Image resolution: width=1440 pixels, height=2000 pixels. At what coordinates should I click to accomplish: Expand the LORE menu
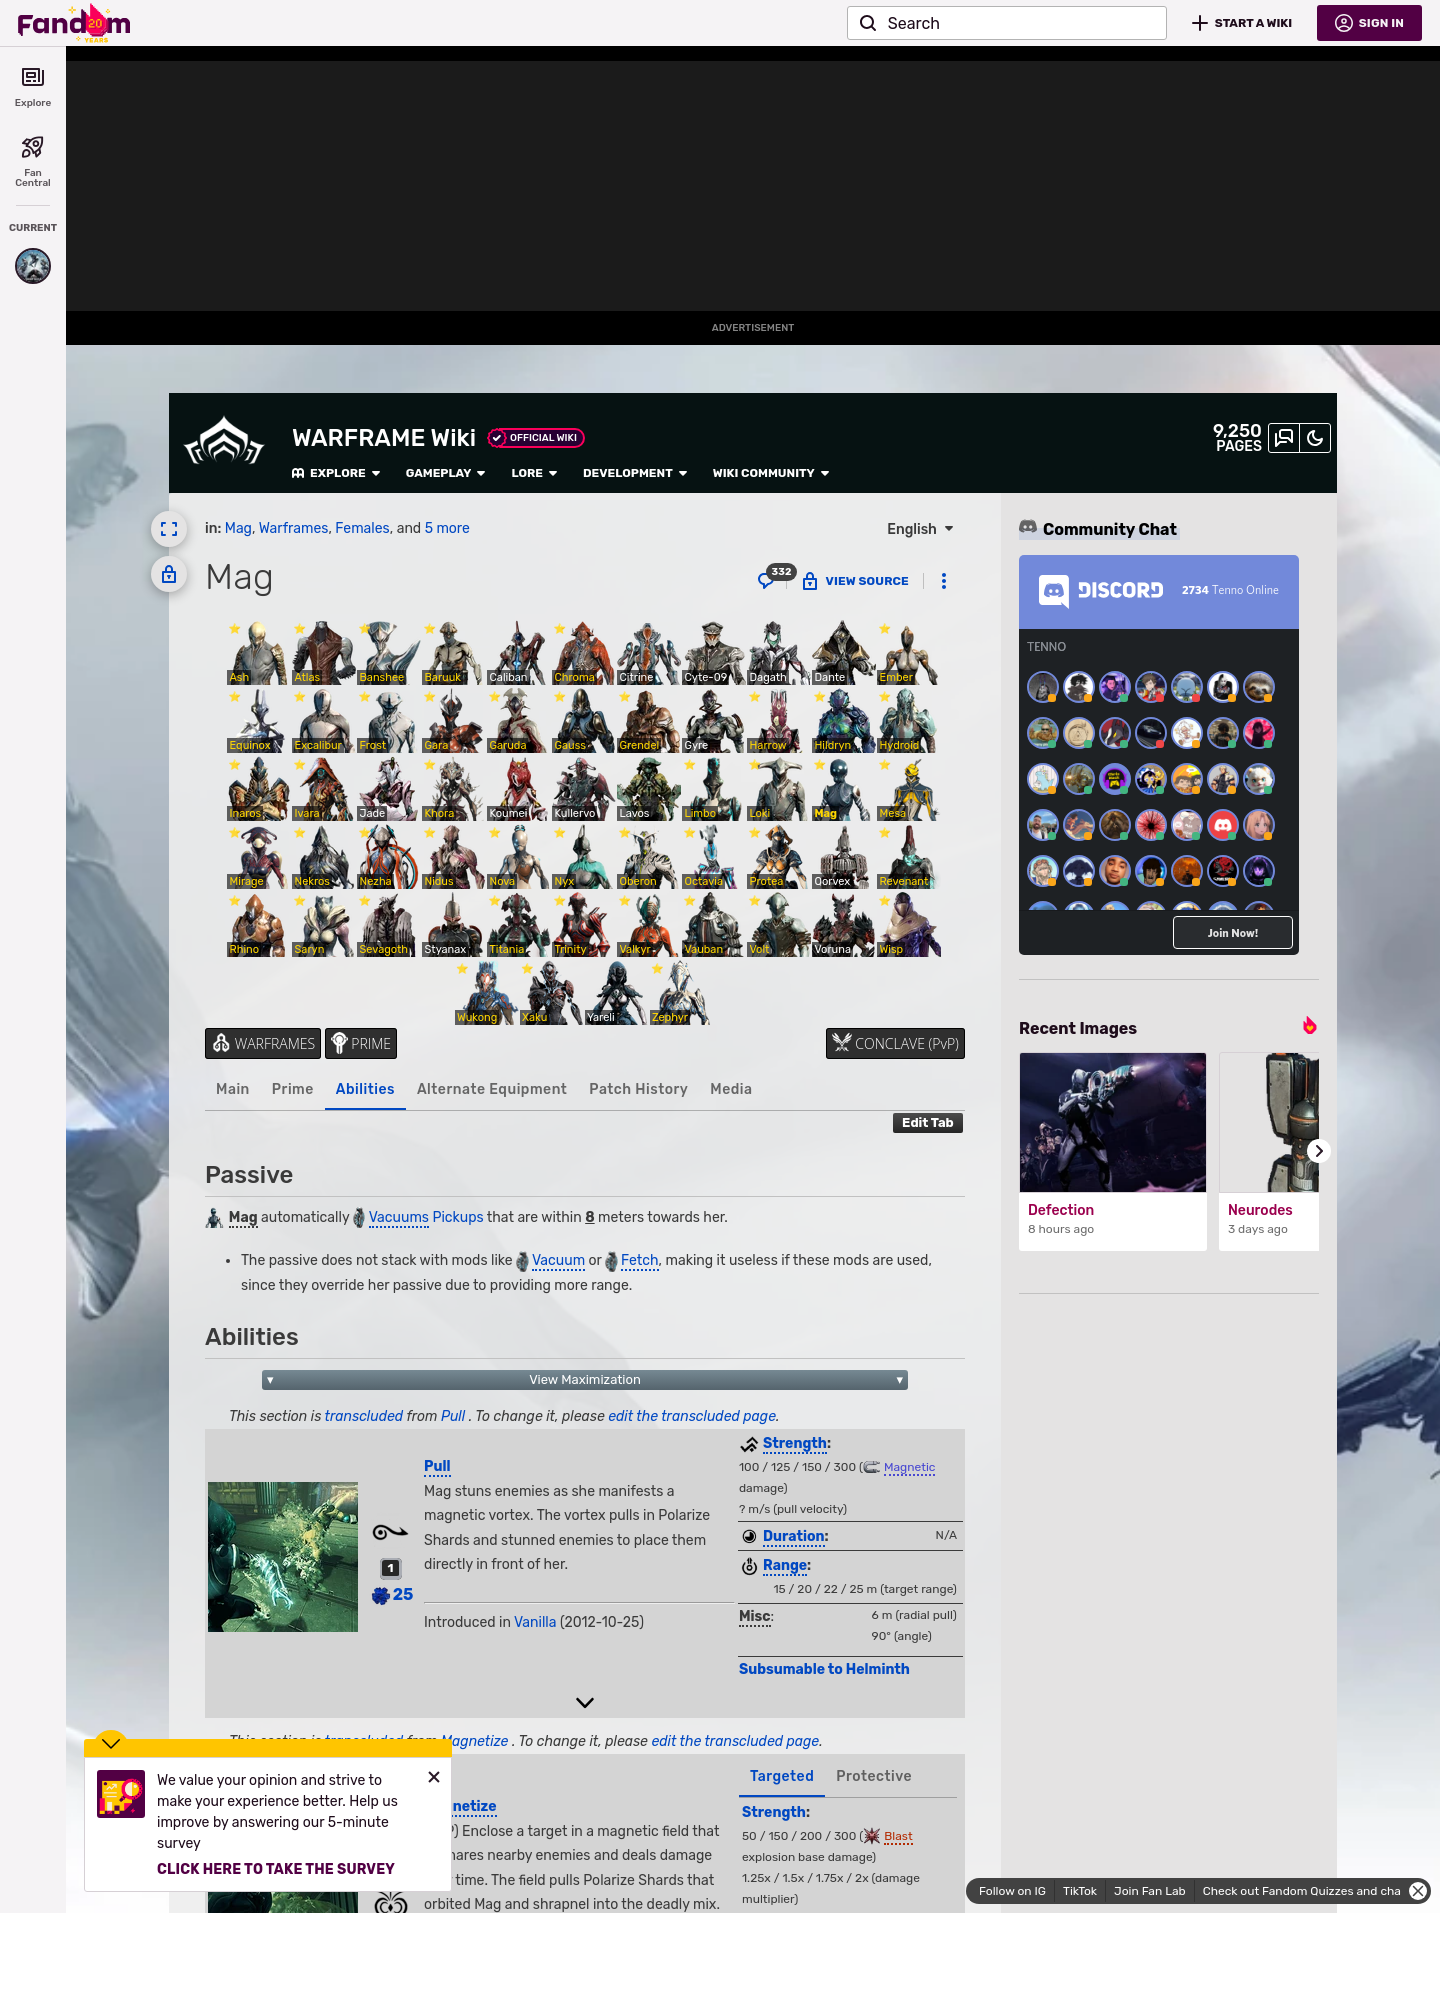click(x=534, y=473)
